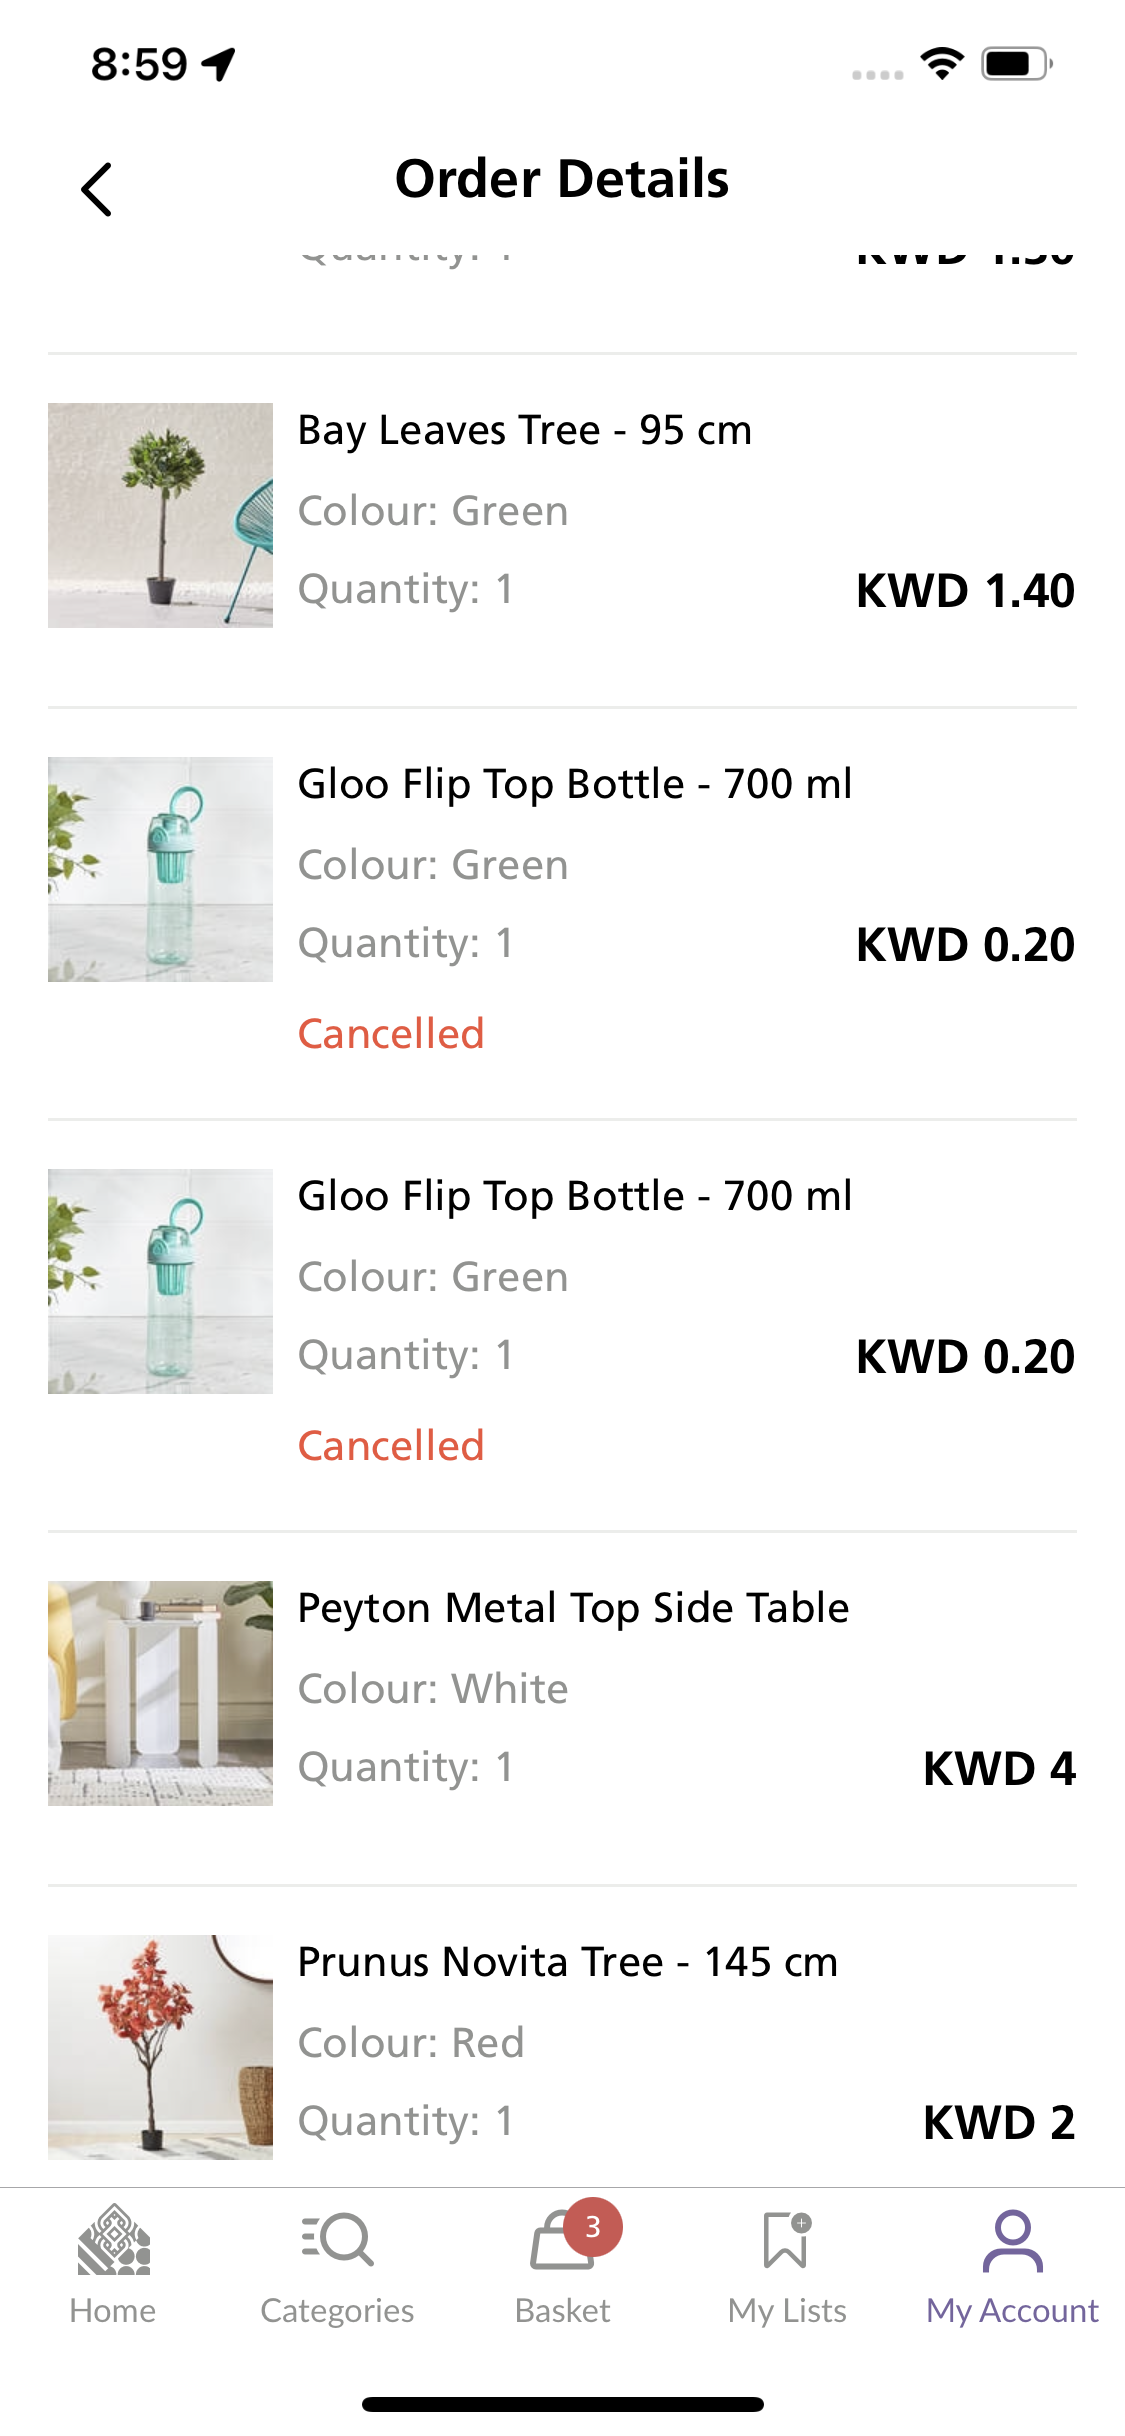The width and height of the screenshot is (1125, 2436).
Task: Tap Peyton Metal Top Side Table title
Action: pyautogui.click(x=573, y=1608)
